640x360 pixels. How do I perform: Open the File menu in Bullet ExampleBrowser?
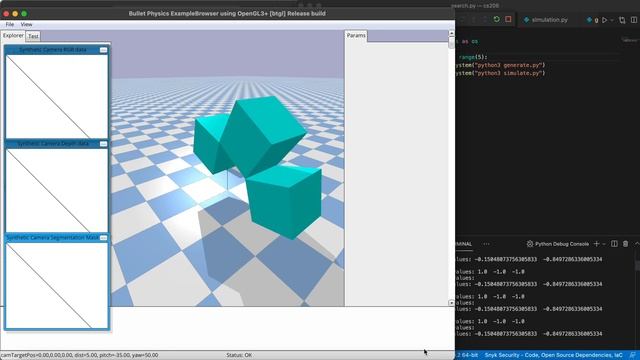coord(9,24)
